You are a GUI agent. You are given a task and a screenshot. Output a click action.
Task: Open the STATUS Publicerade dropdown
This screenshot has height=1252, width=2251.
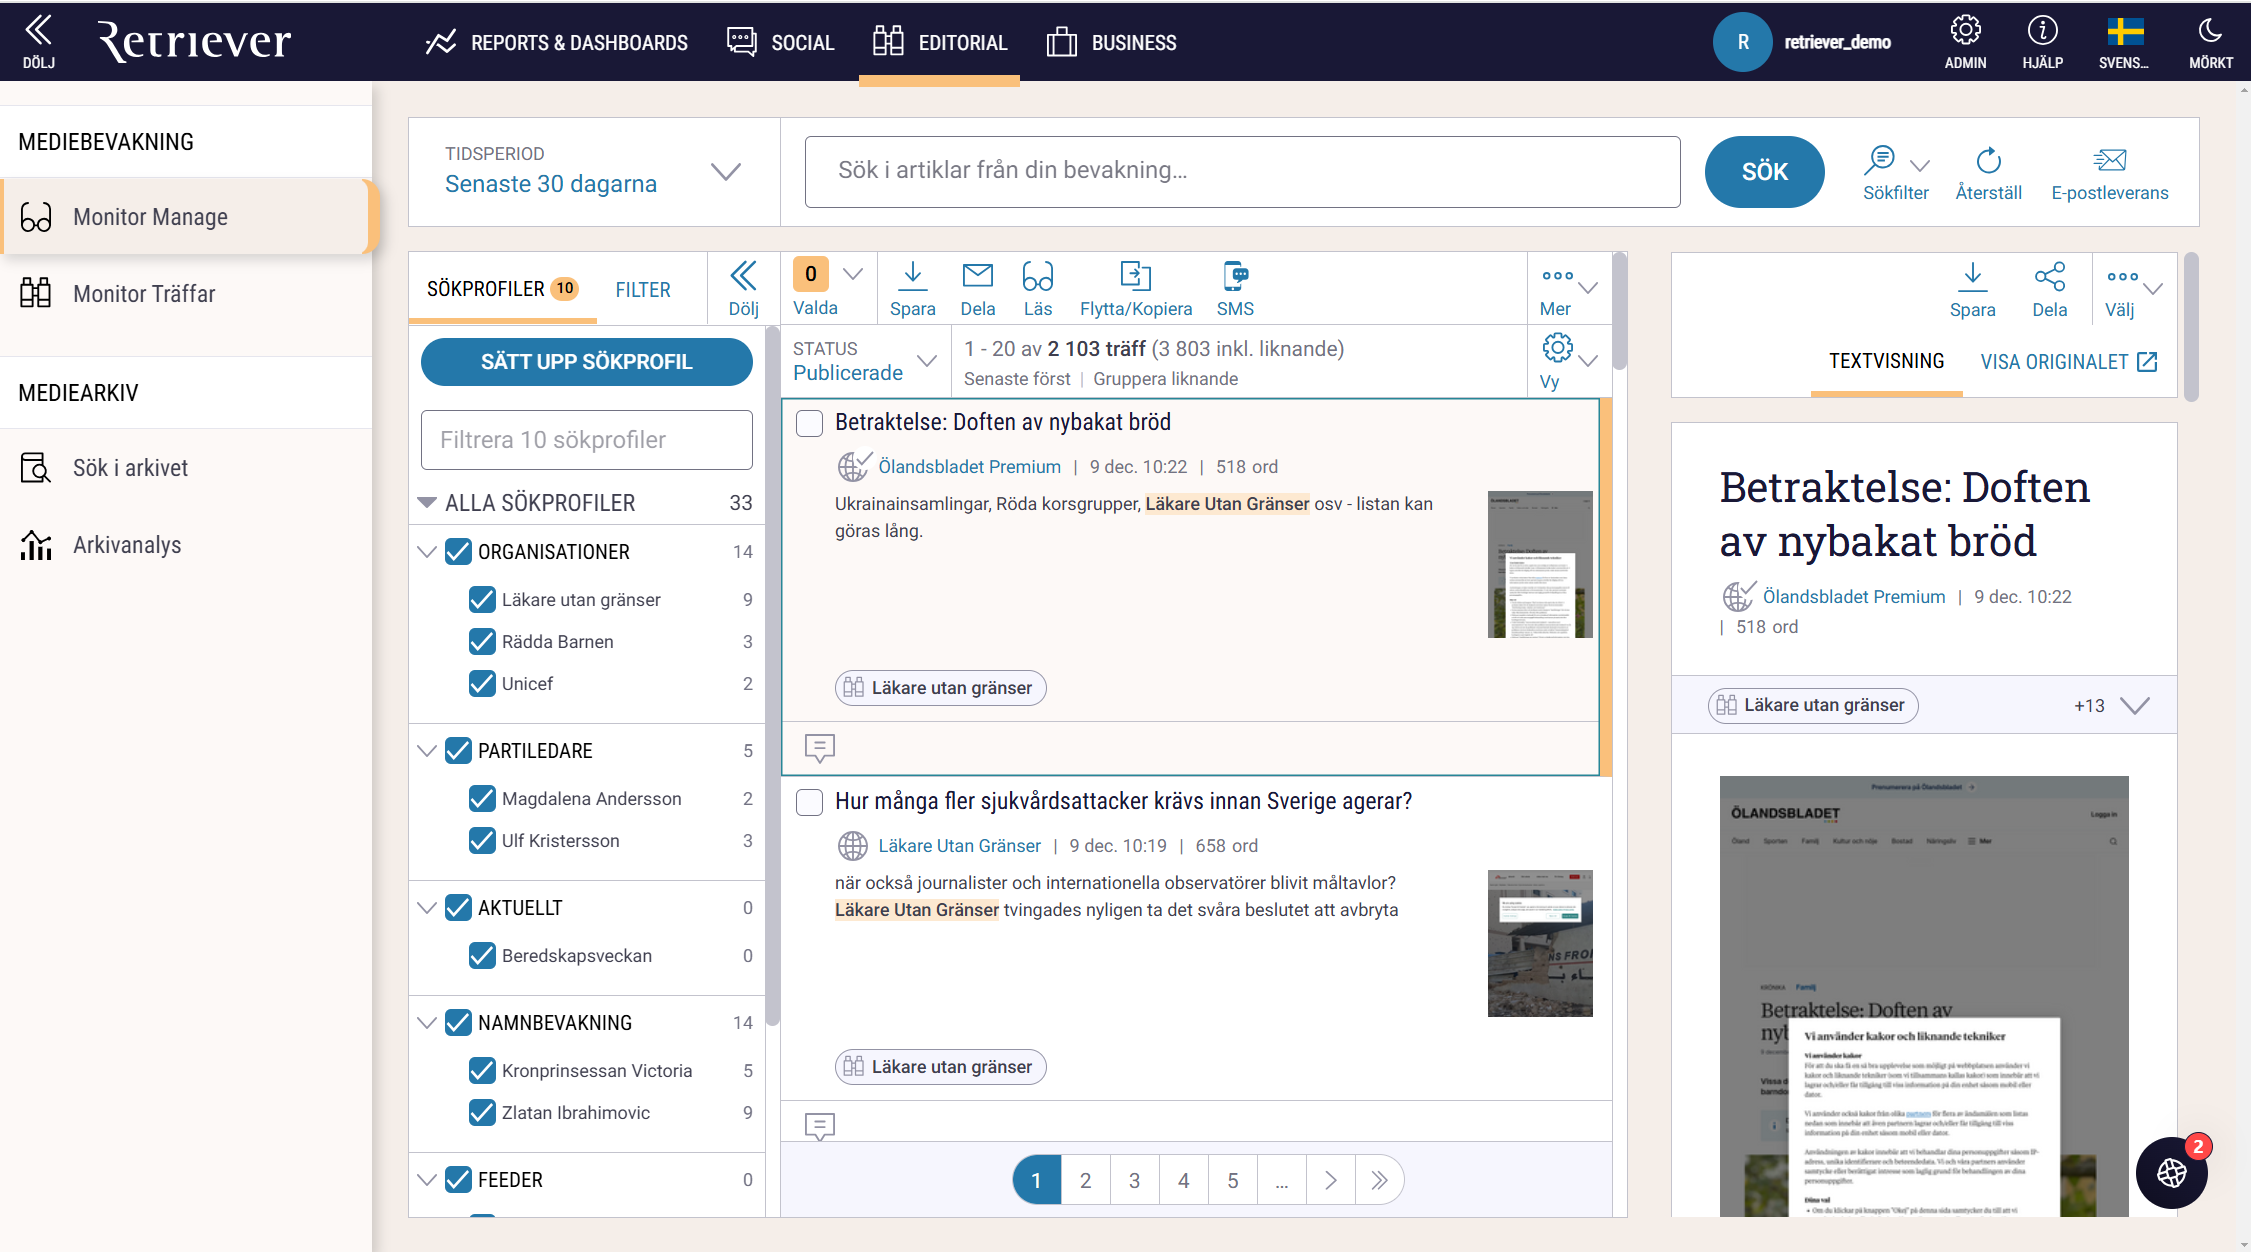pos(866,361)
